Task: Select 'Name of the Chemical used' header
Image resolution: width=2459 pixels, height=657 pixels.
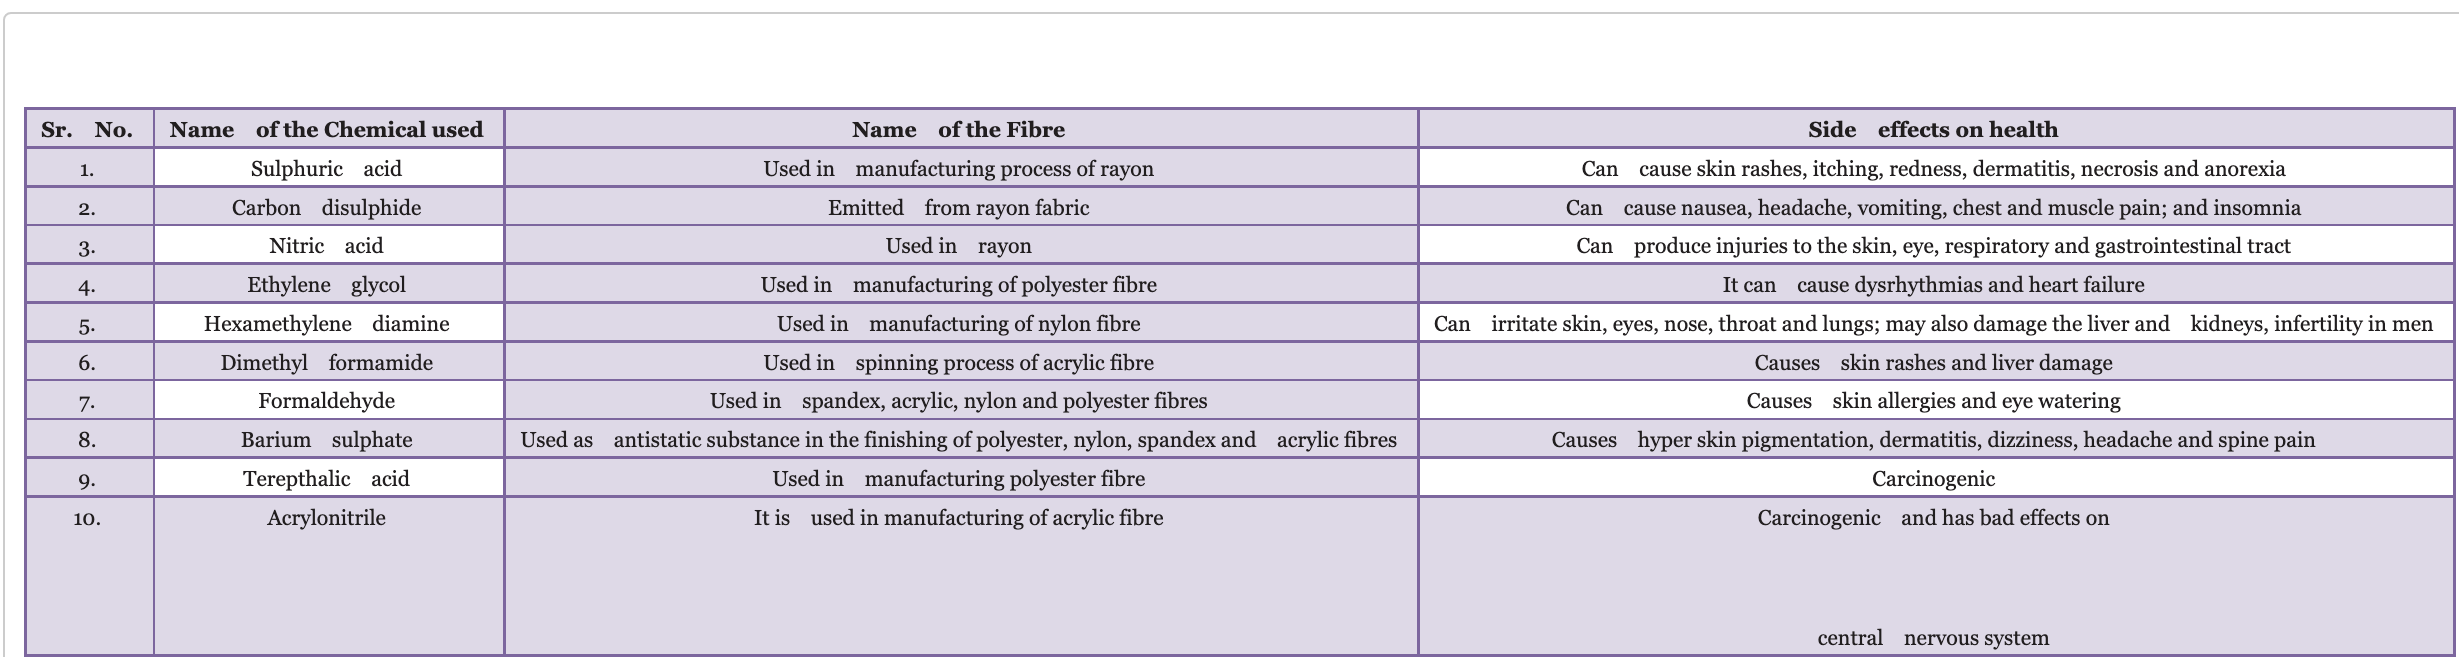Action: (328, 129)
